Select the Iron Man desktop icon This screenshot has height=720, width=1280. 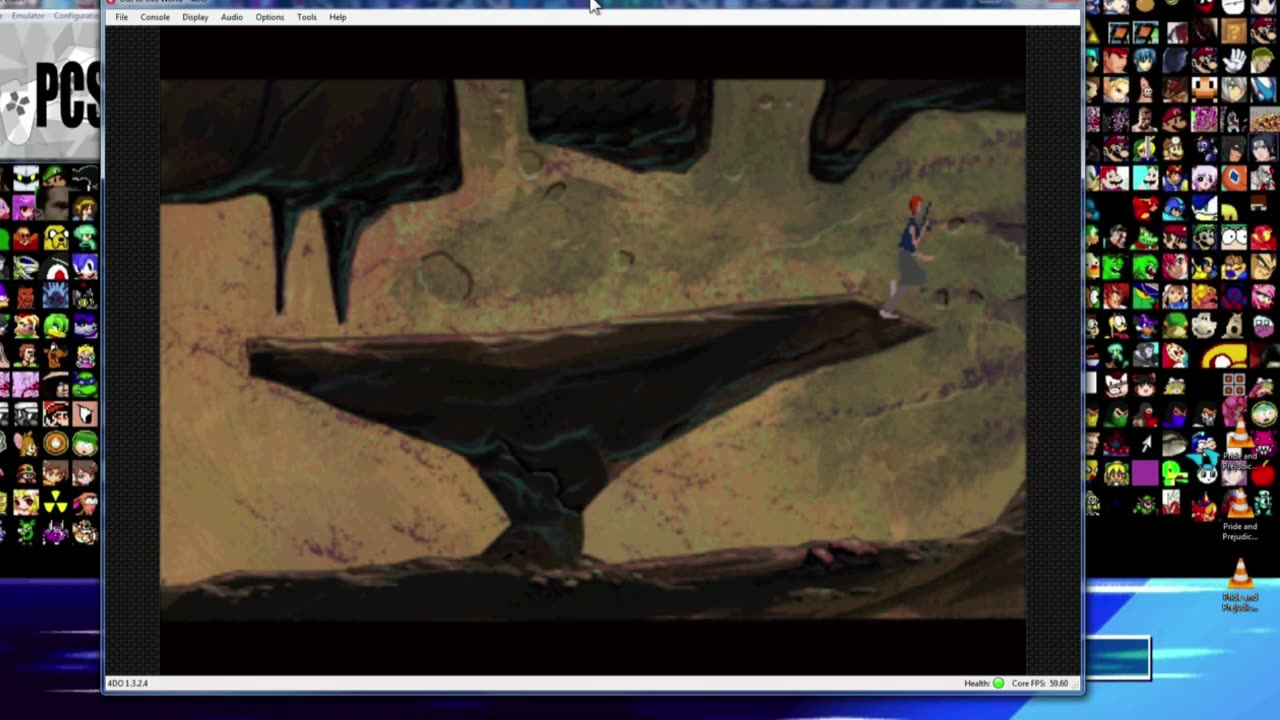tap(1263, 238)
